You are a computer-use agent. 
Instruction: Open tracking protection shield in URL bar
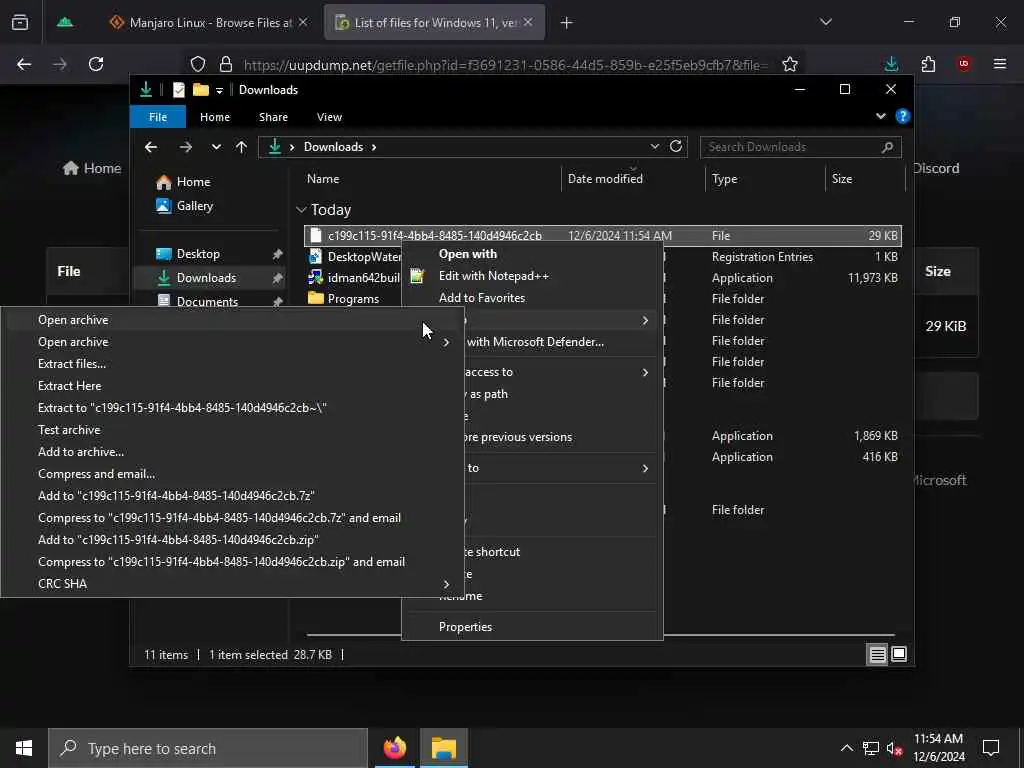pyautogui.click(x=198, y=64)
